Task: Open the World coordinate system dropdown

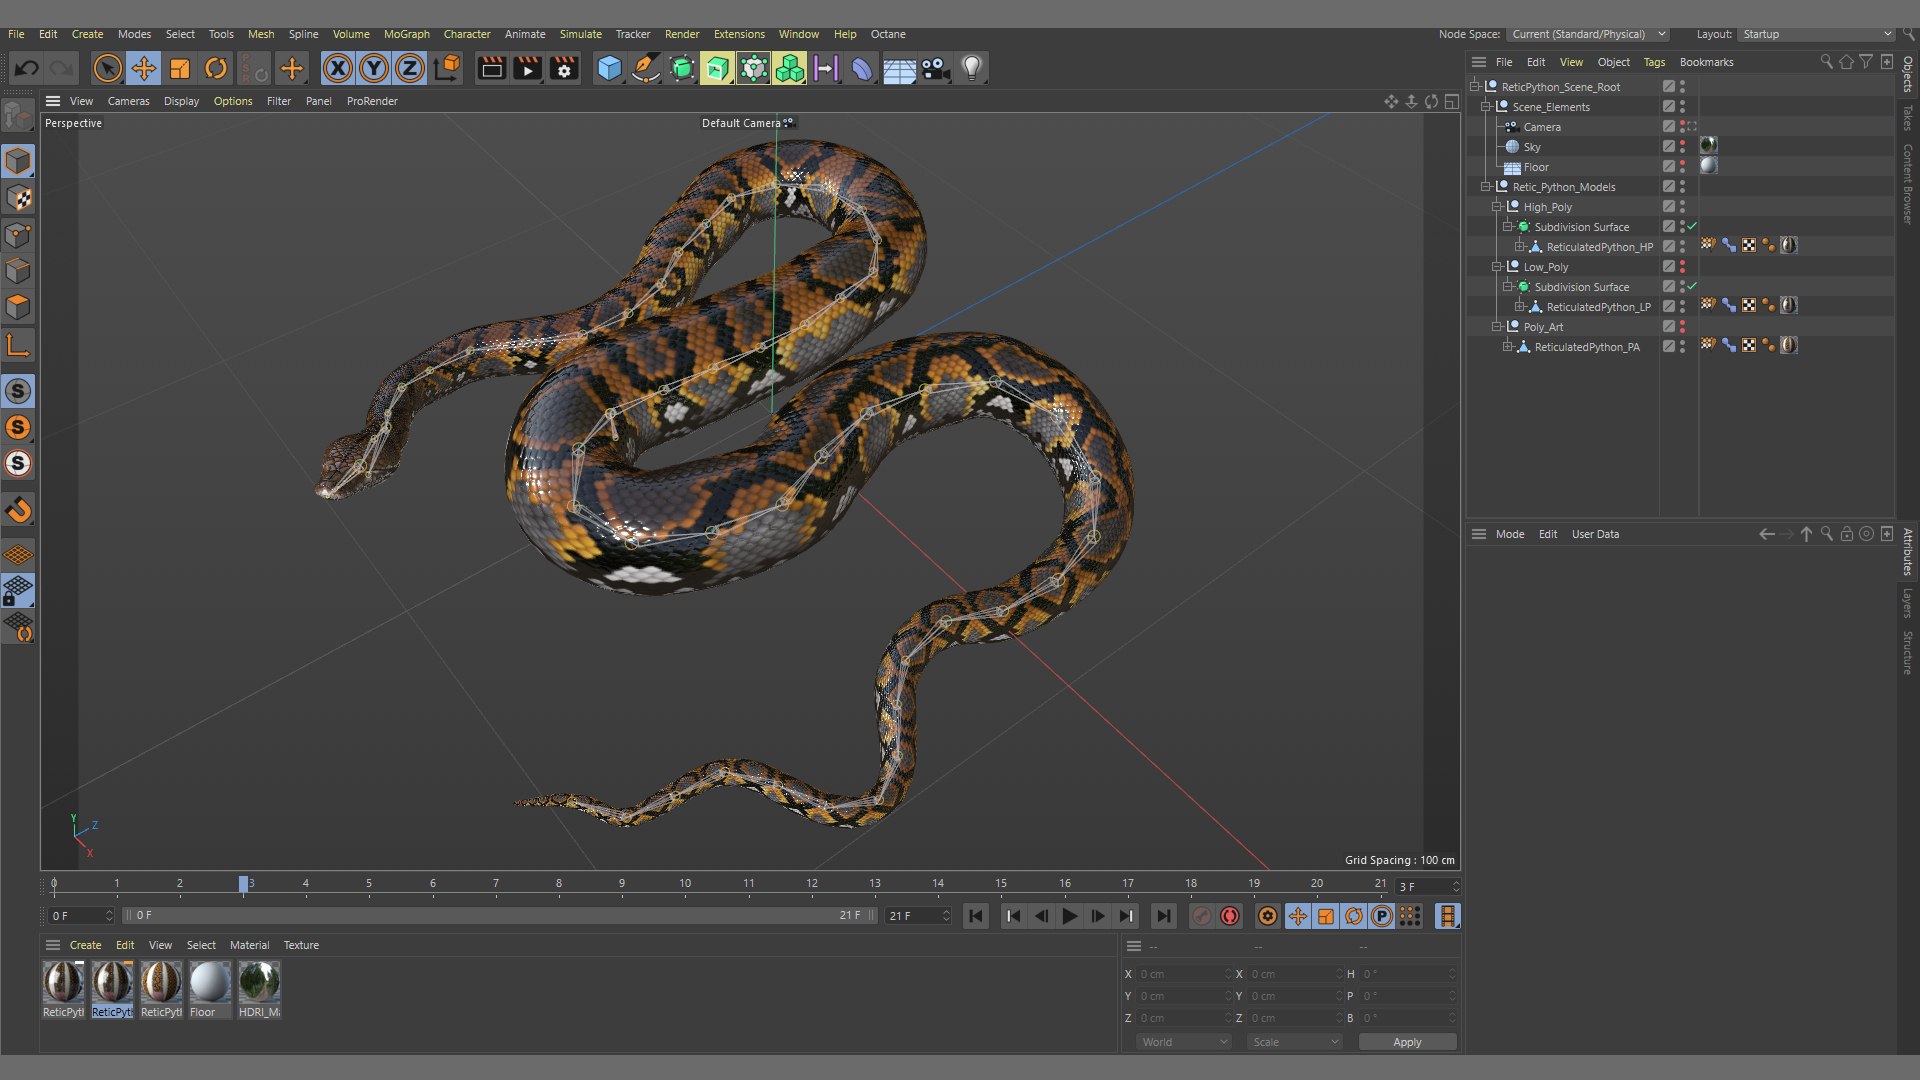Action: tap(1184, 1042)
